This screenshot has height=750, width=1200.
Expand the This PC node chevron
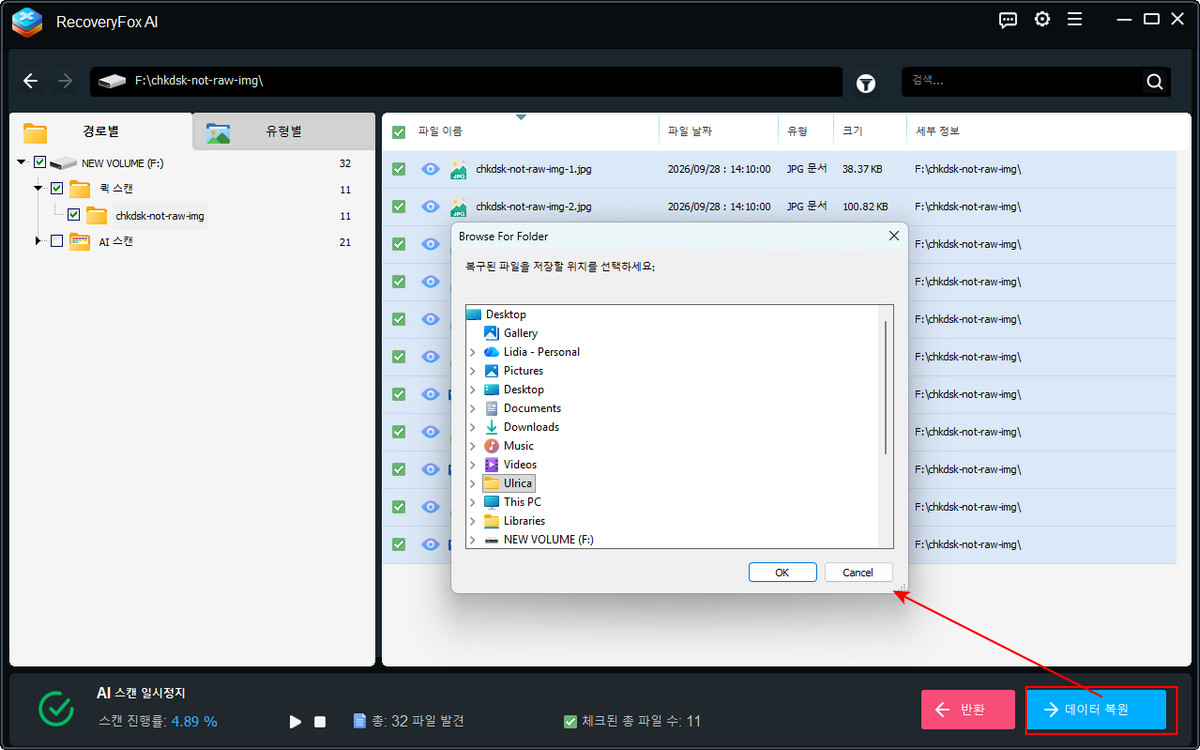[x=472, y=502]
